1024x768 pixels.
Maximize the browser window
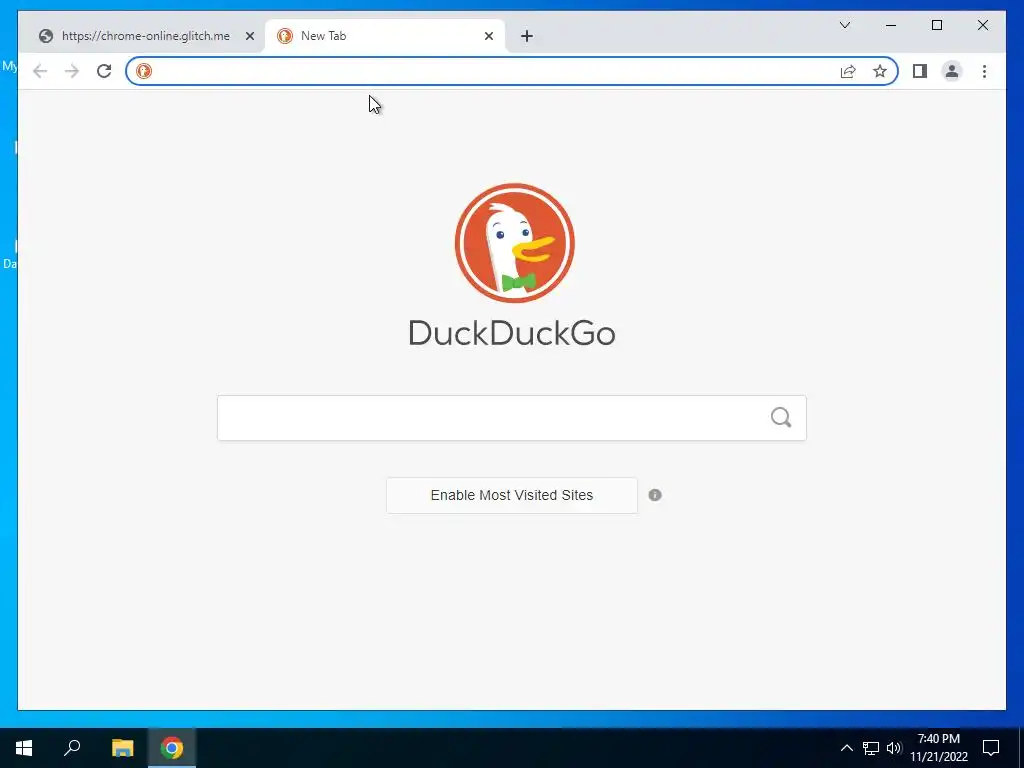pos(937,25)
